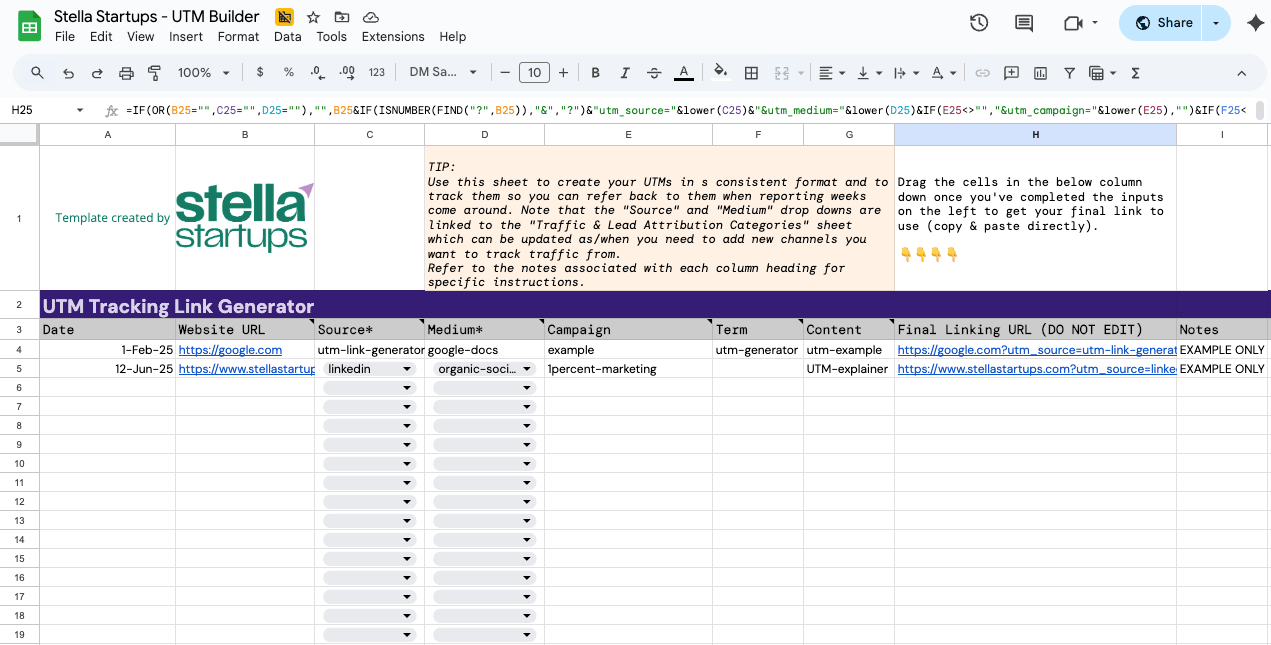Click the https://google.com link in row 4
1271x645 pixels.
click(x=230, y=350)
